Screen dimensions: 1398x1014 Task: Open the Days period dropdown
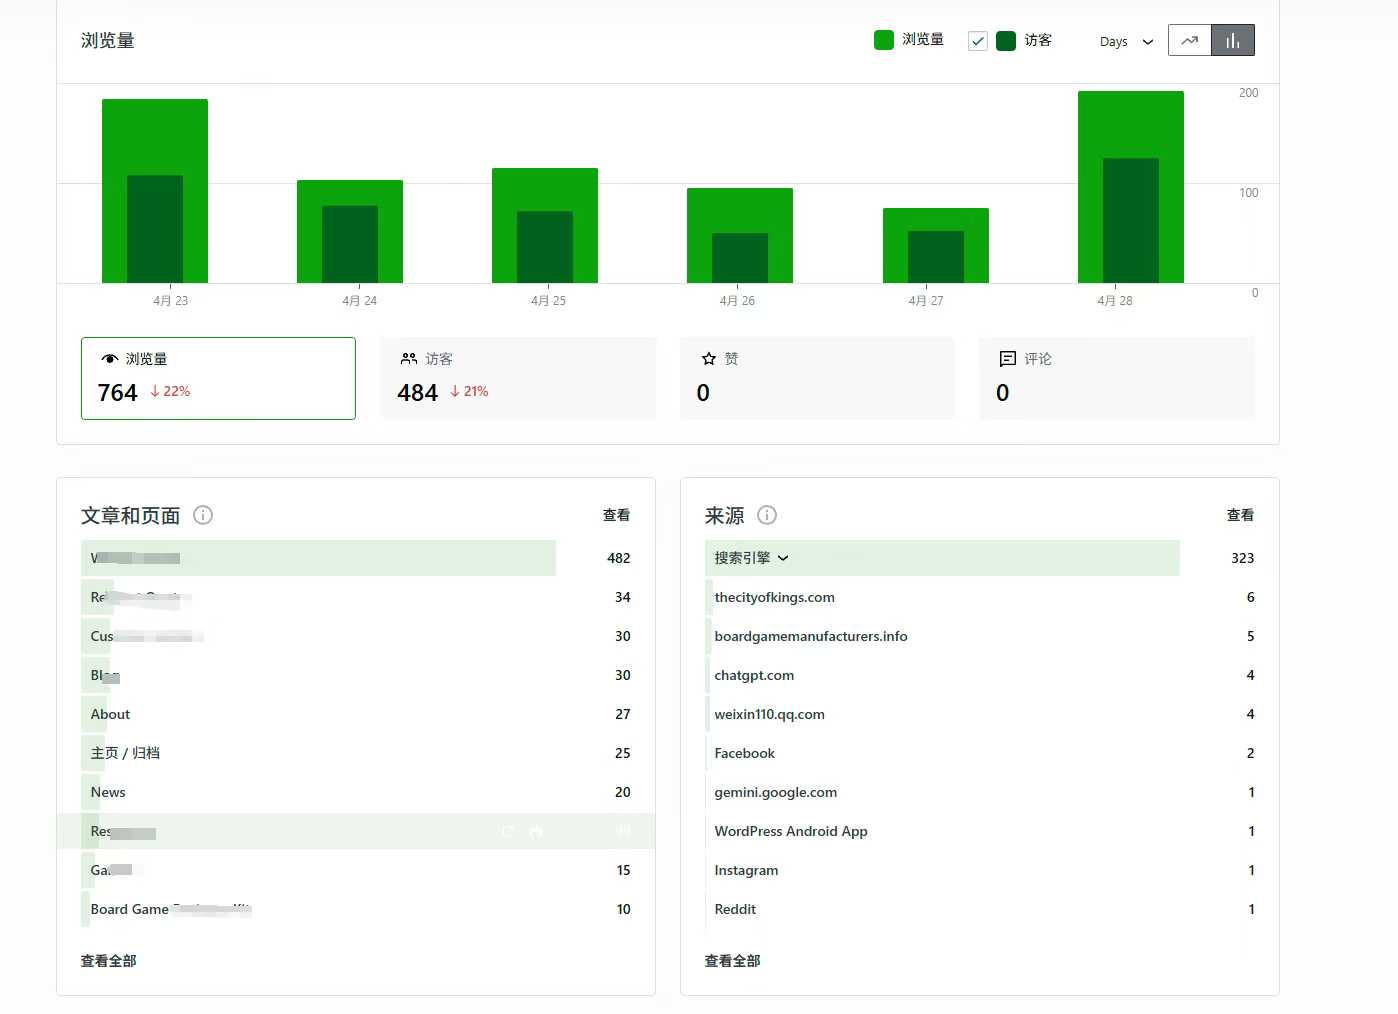[1126, 42]
